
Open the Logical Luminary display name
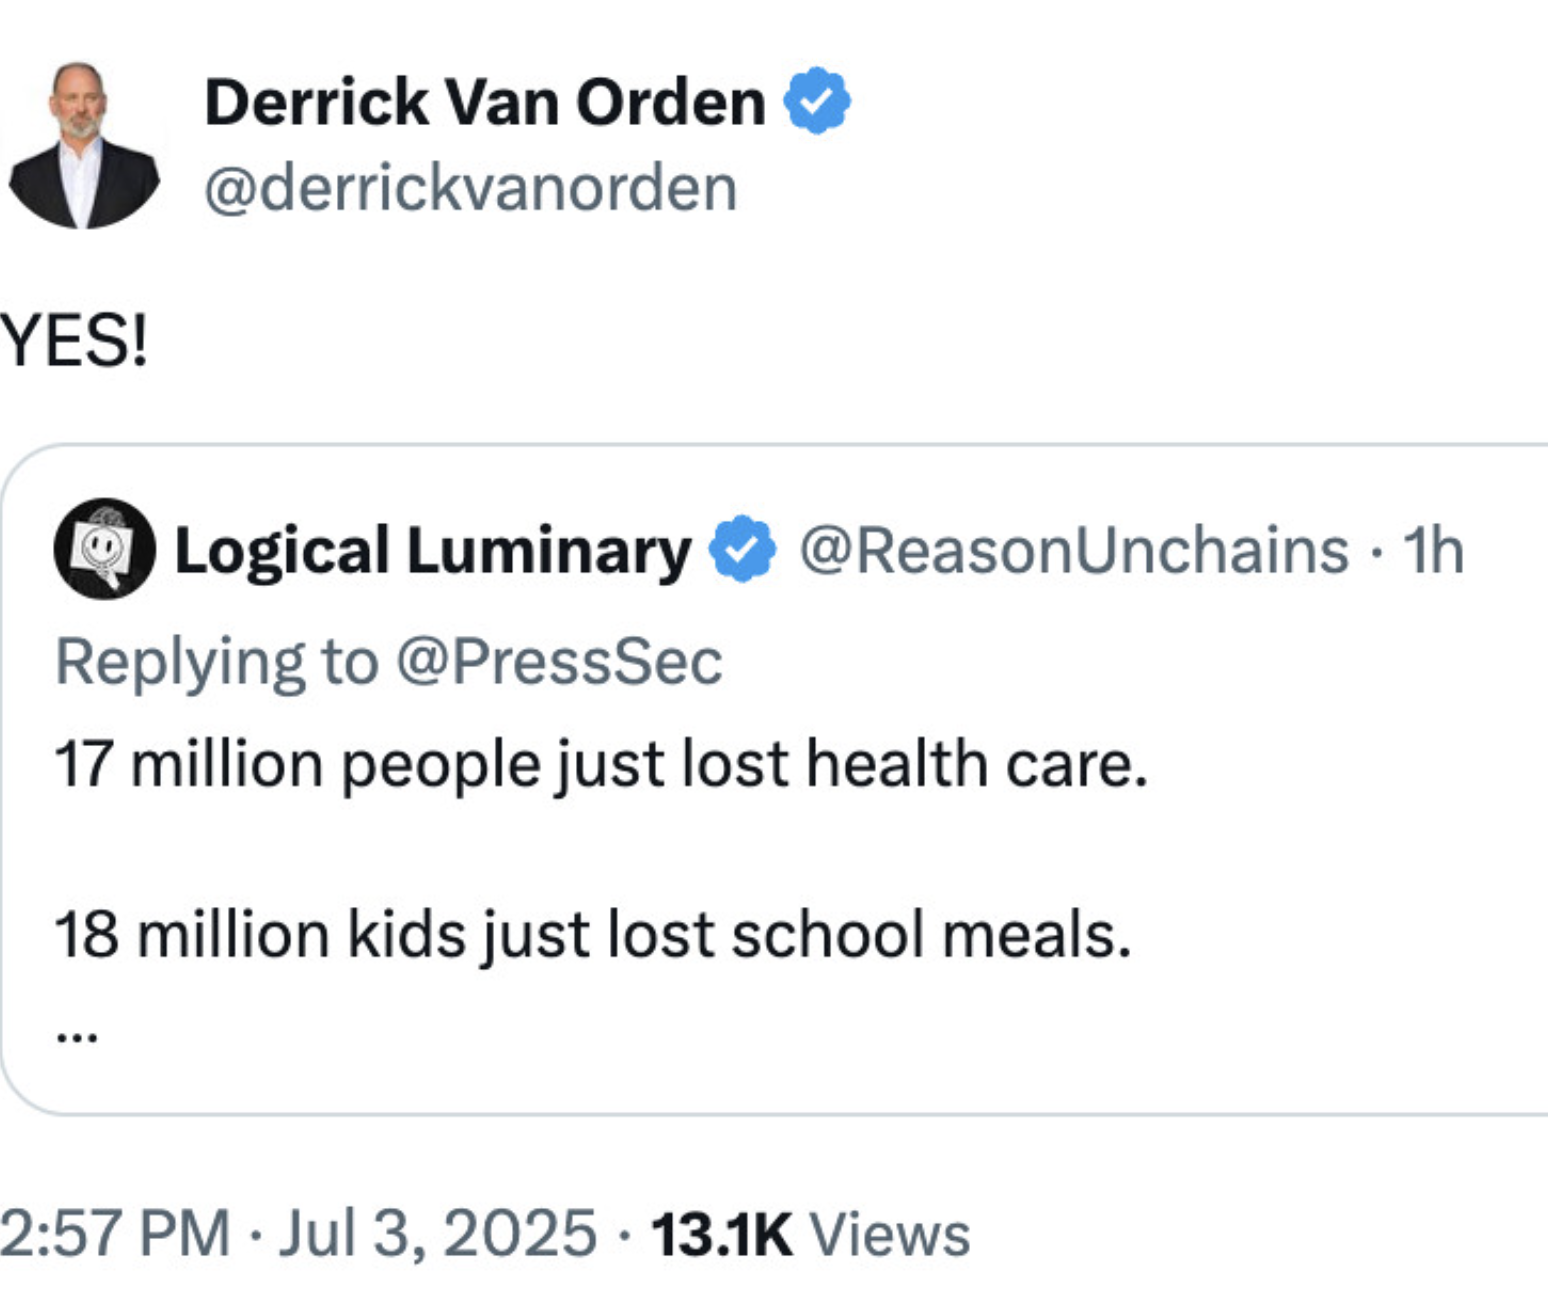point(433,551)
